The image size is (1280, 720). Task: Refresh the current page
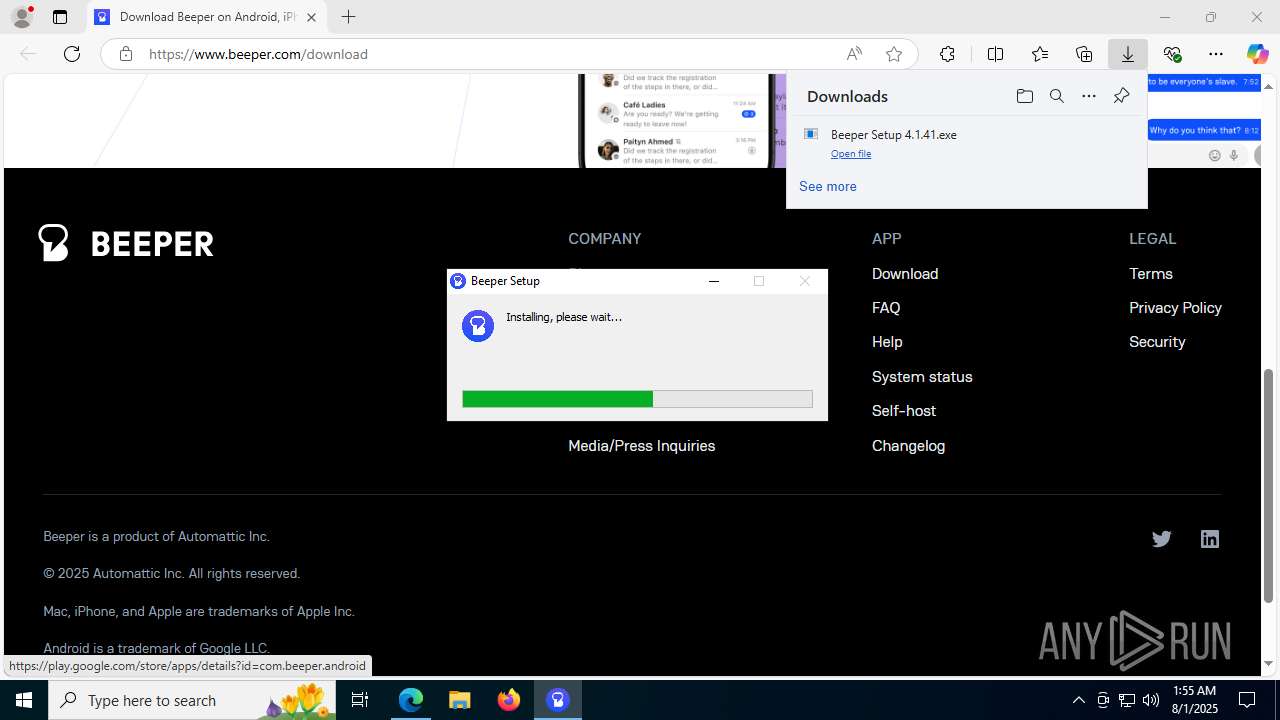pyautogui.click(x=72, y=54)
